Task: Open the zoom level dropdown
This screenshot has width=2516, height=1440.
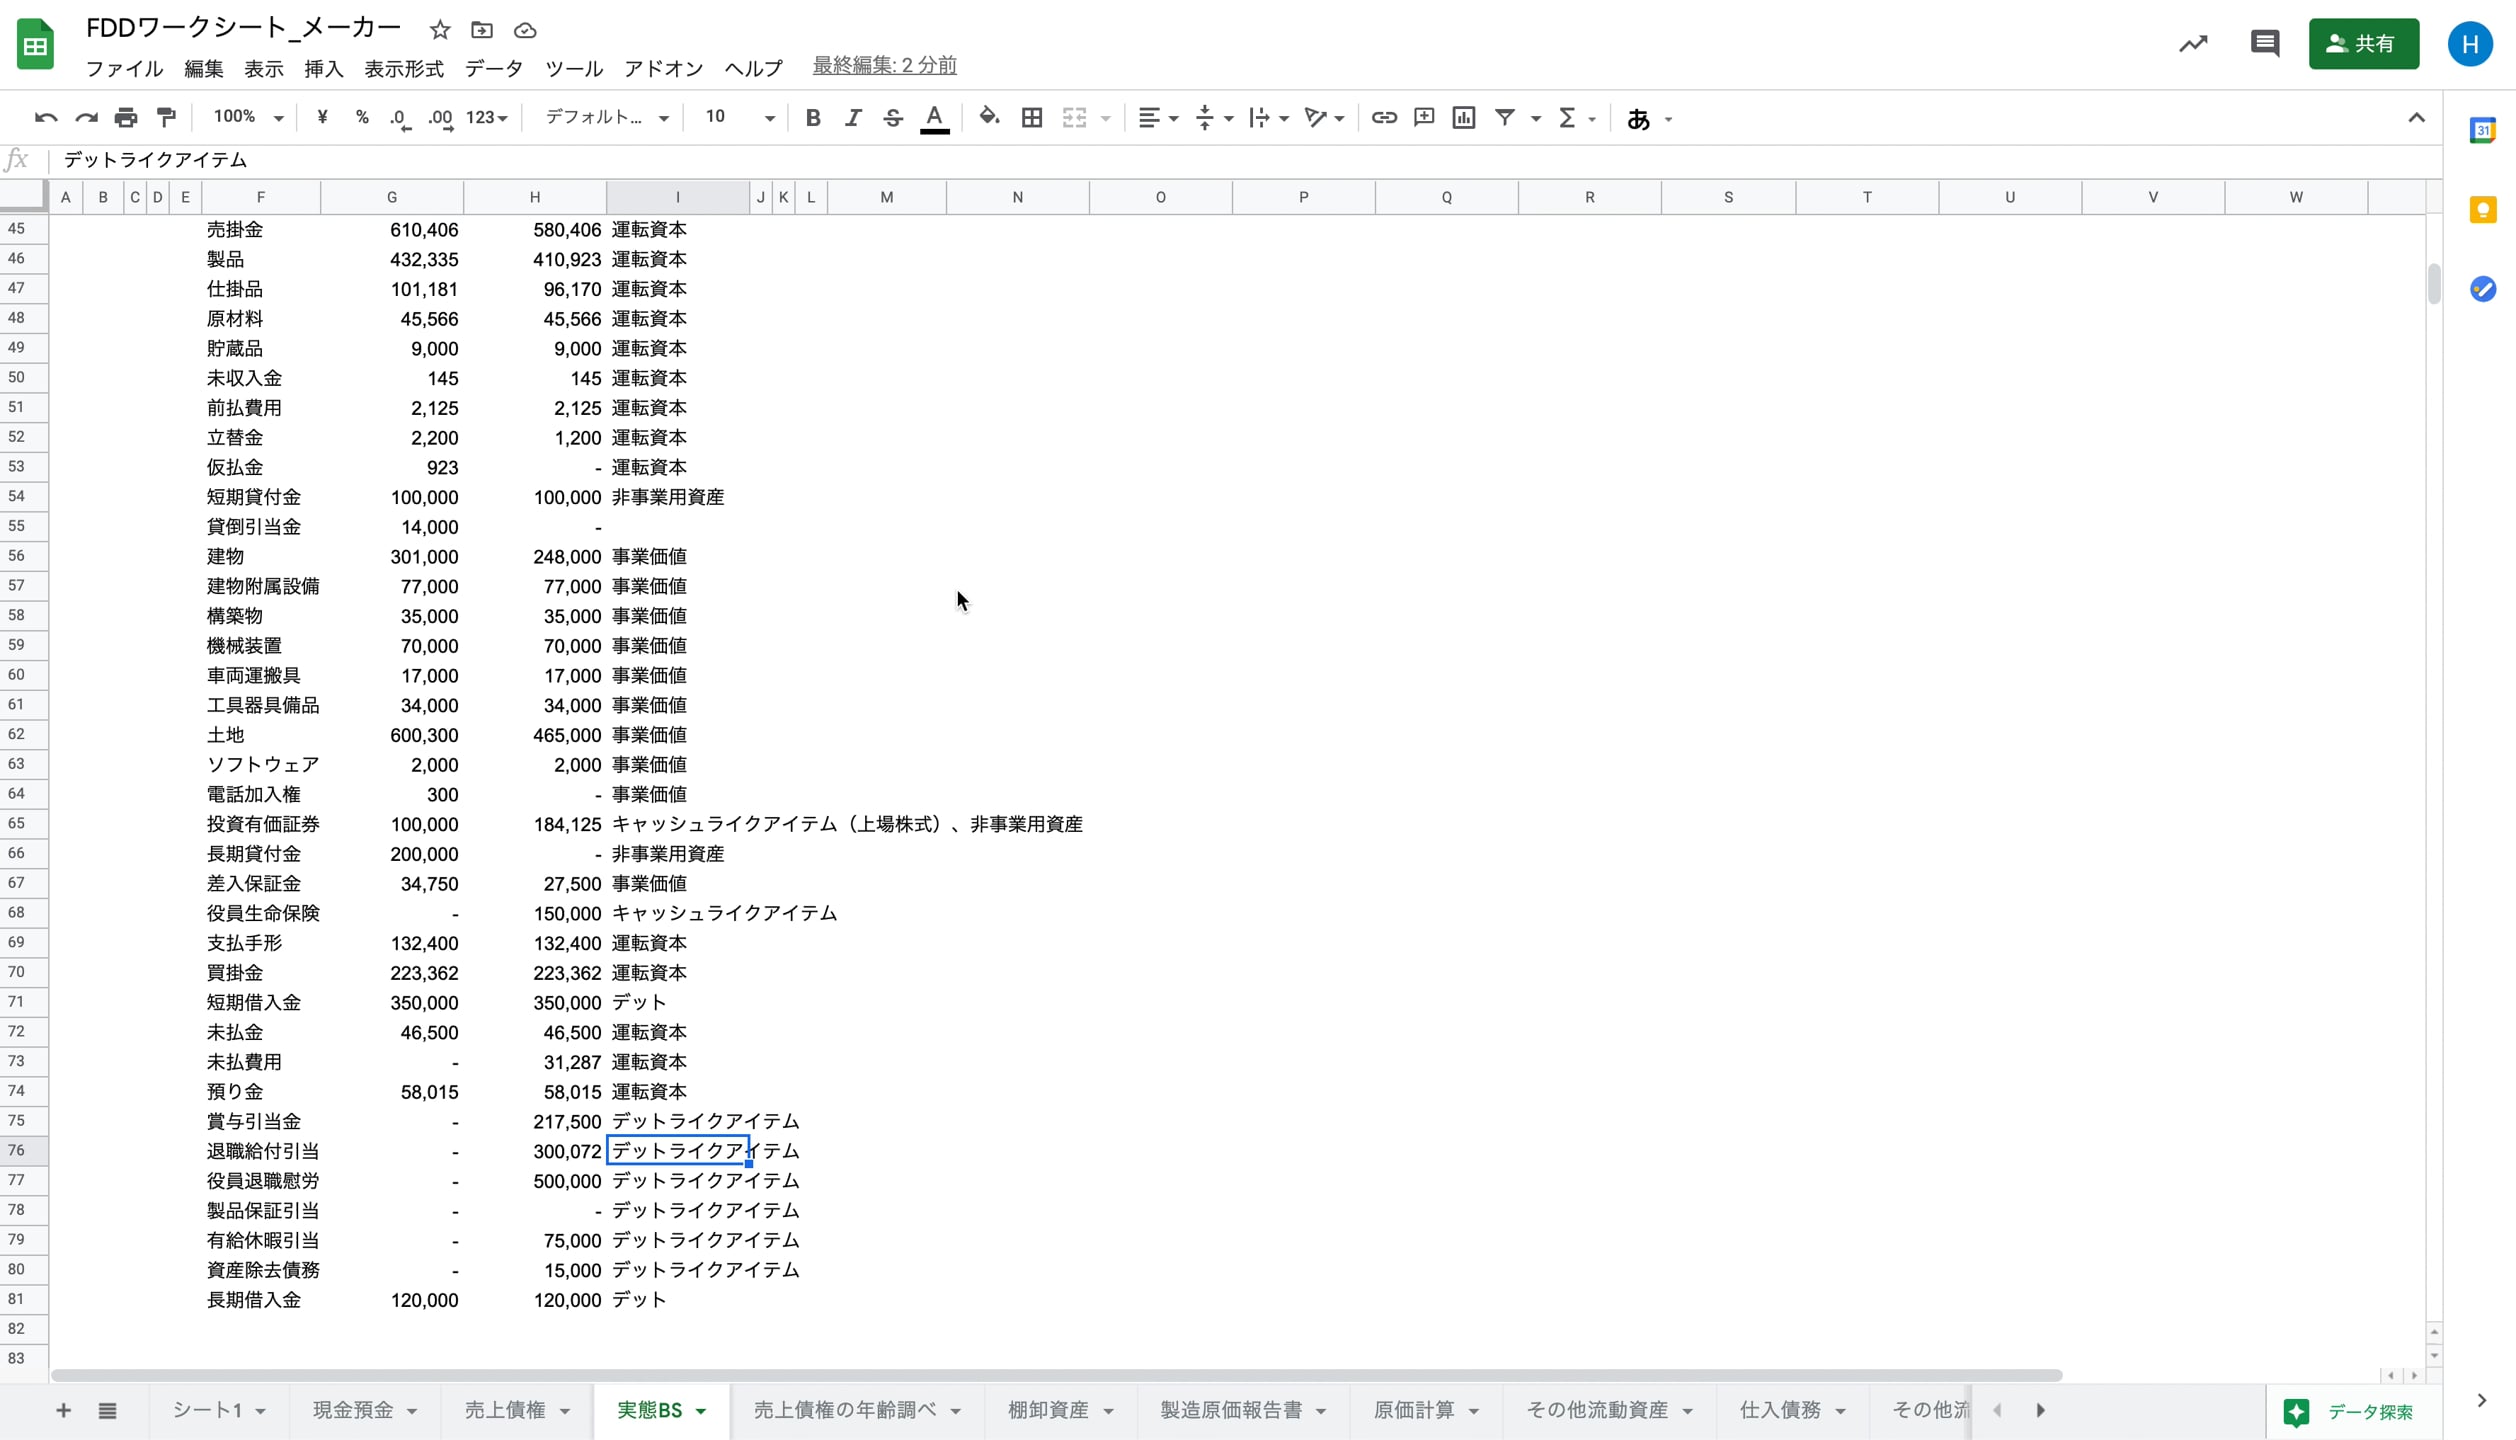Action: coord(246,117)
